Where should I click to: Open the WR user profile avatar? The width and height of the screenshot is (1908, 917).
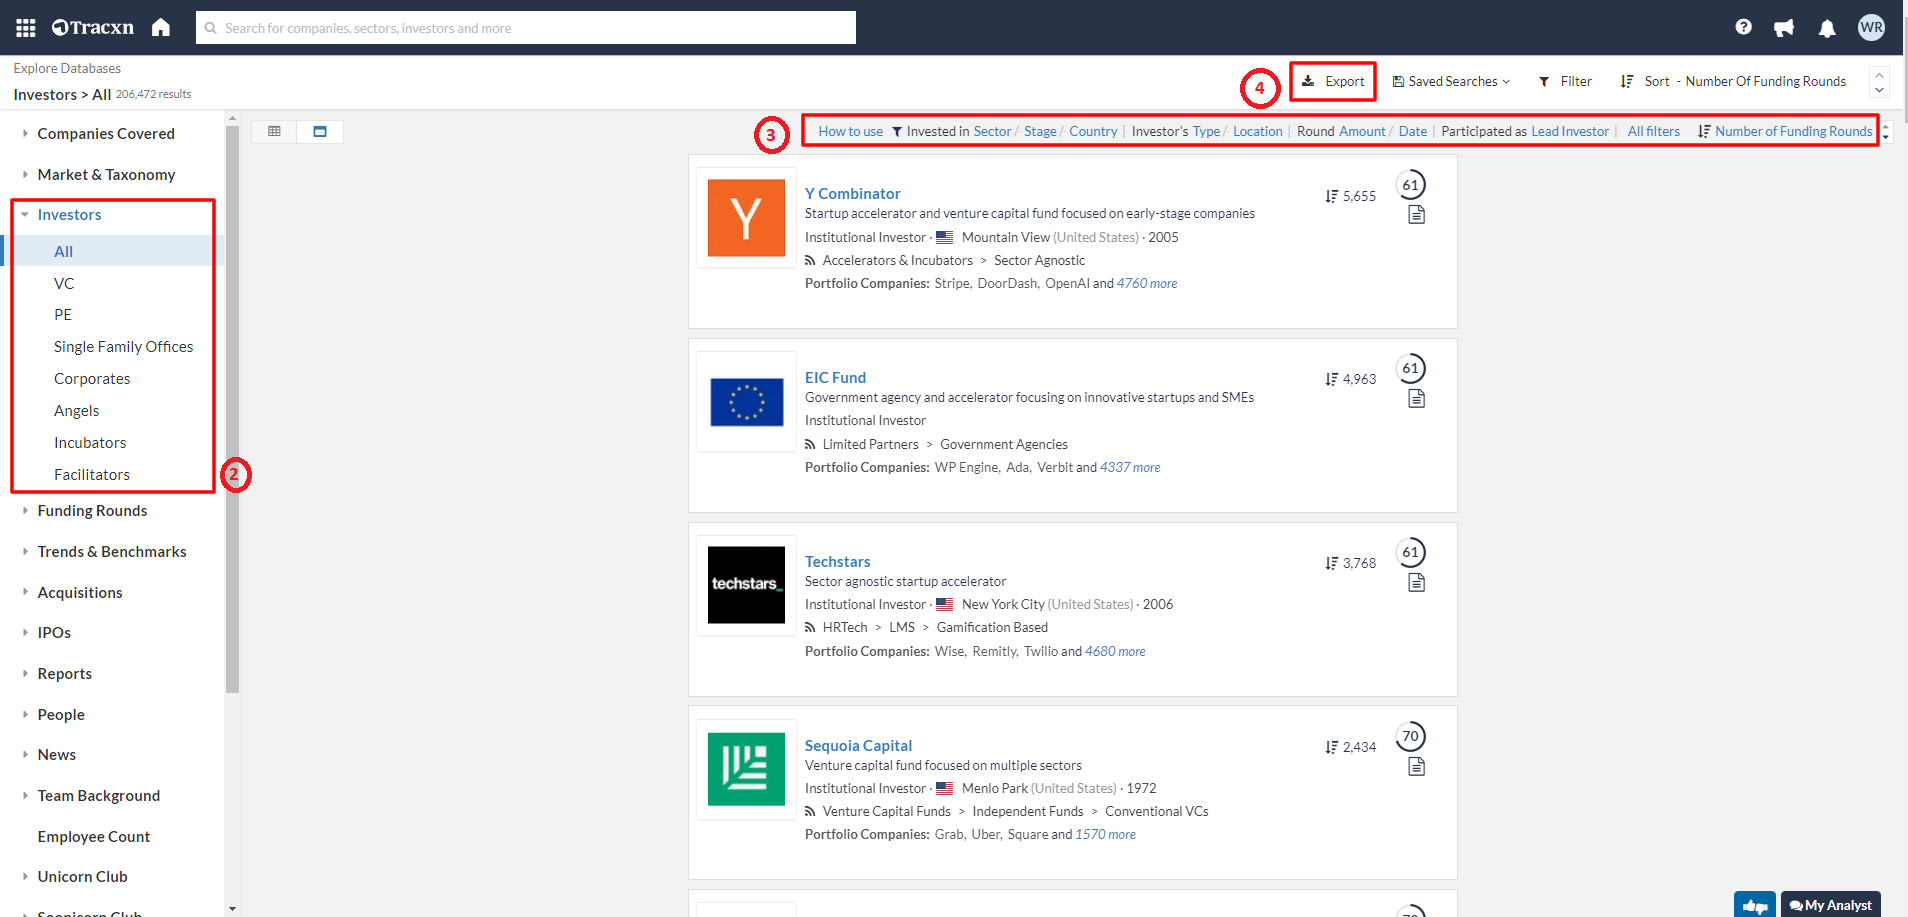(x=1871, y=27)
